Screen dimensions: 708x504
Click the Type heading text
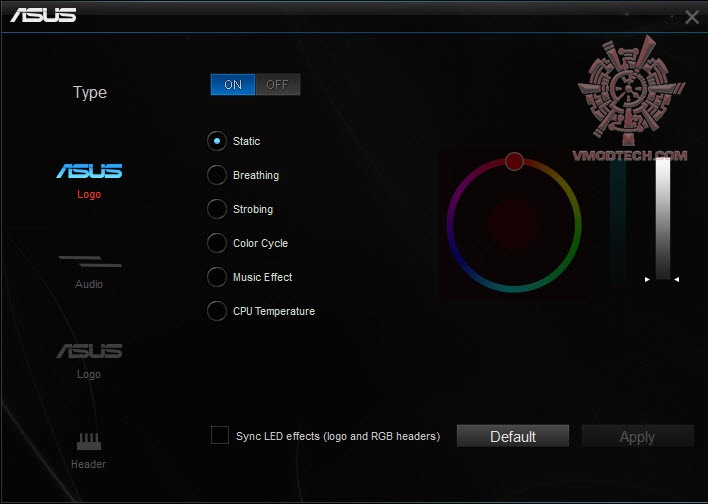[x=90, y=93]
